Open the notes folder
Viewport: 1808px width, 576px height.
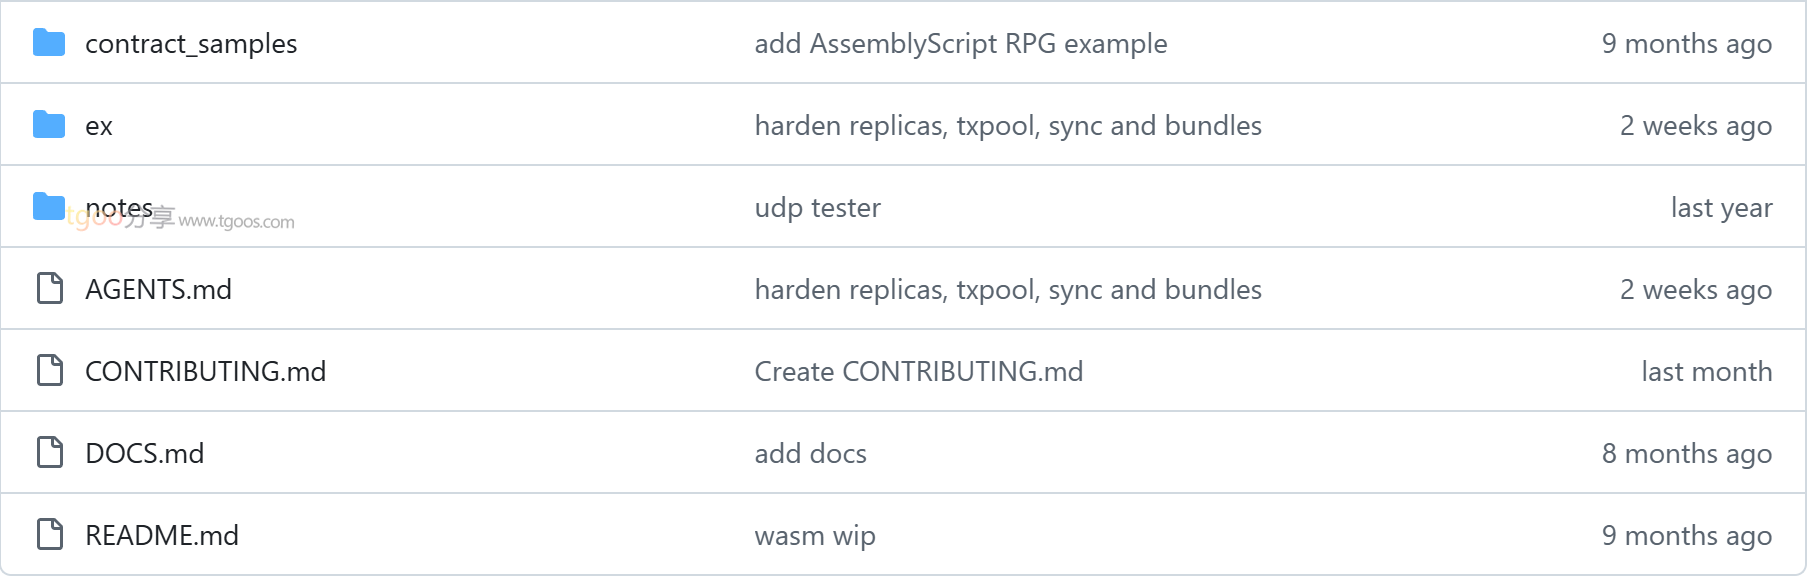pos(119,208)
